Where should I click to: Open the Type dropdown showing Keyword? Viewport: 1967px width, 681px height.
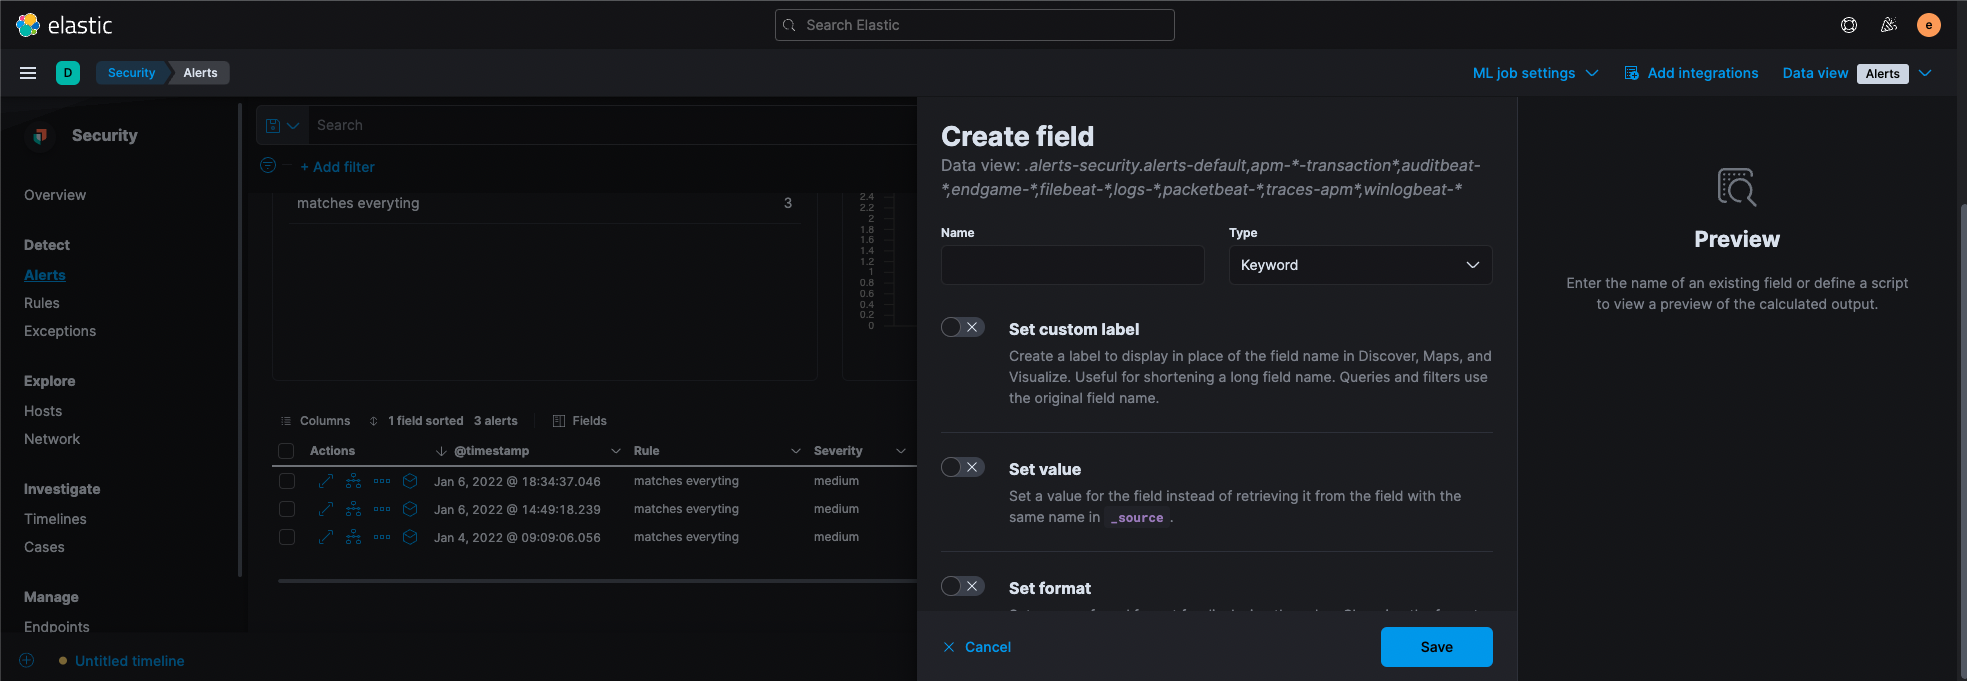coord(1360,265)
